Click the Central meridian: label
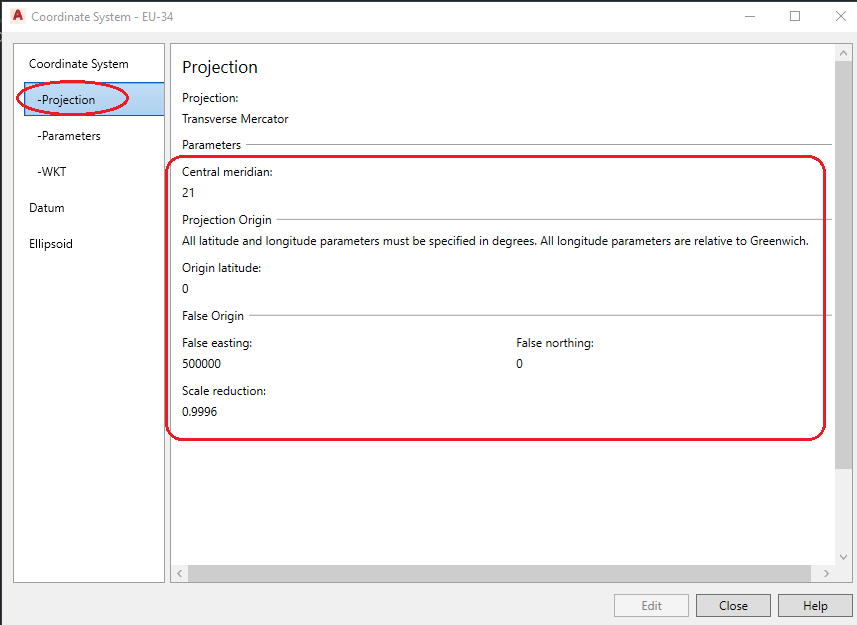This screenshot has height=625, width=857. (227, 172)
